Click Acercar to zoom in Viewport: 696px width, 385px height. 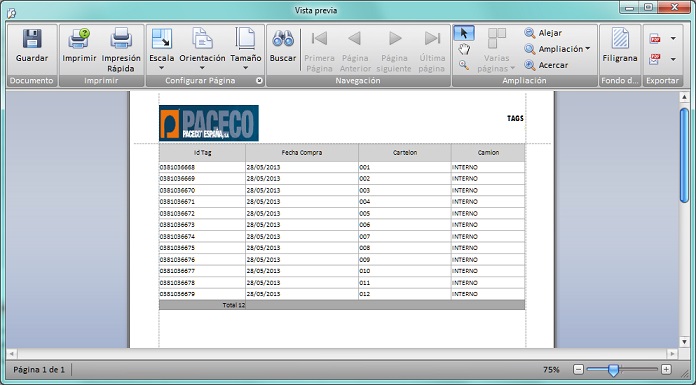pos(546,65)
